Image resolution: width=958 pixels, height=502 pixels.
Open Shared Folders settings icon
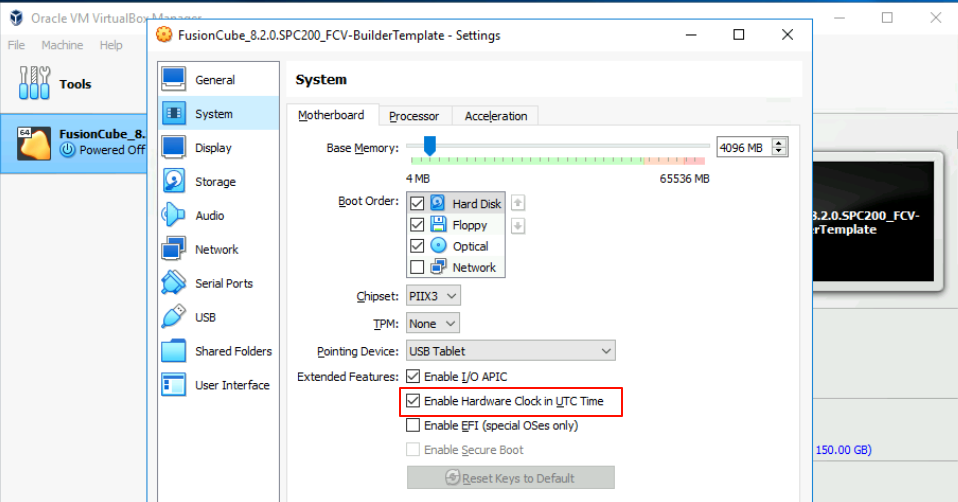(x=174, y=352)
